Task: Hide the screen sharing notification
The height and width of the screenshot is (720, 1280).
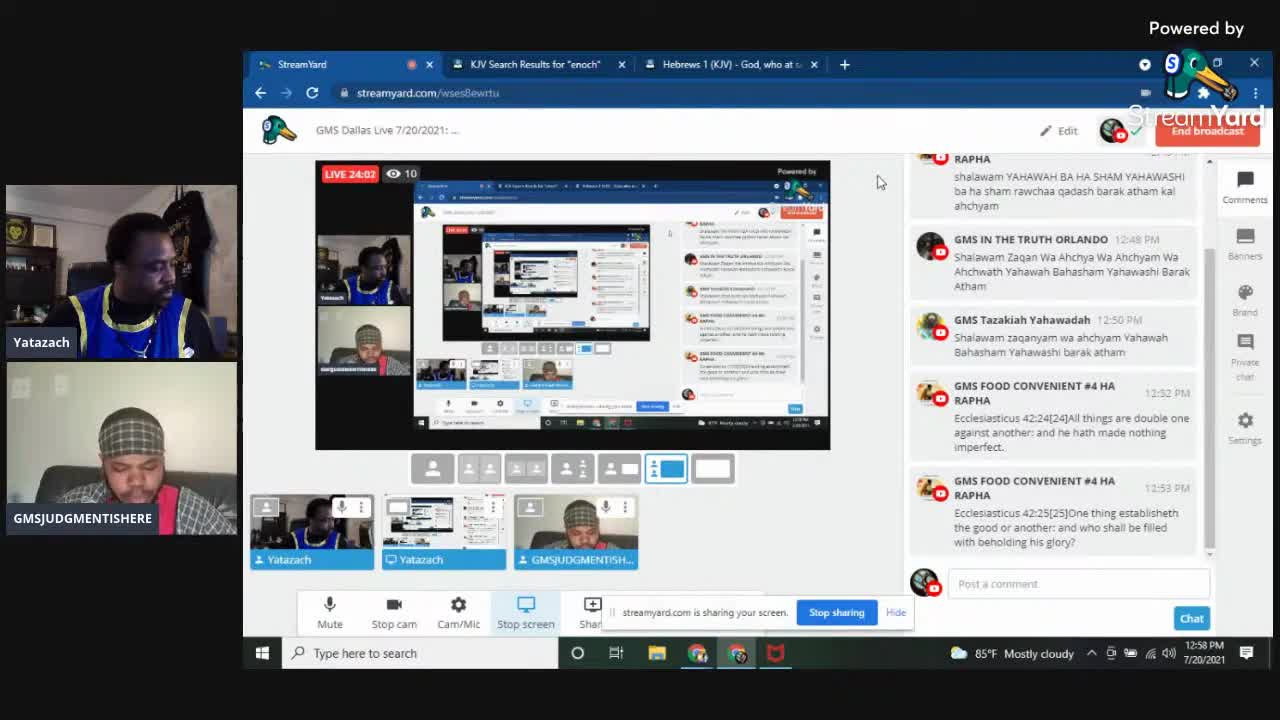Action: 895,612
